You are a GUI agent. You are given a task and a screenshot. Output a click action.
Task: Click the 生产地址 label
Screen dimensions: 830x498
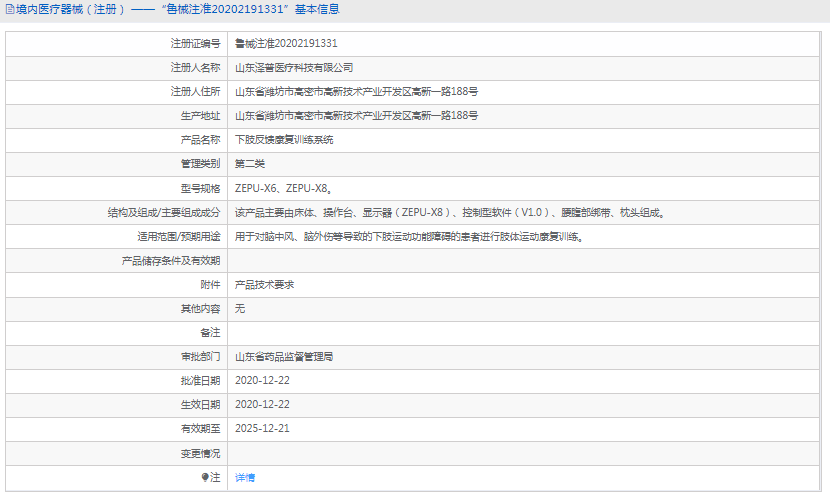[200, 115]
